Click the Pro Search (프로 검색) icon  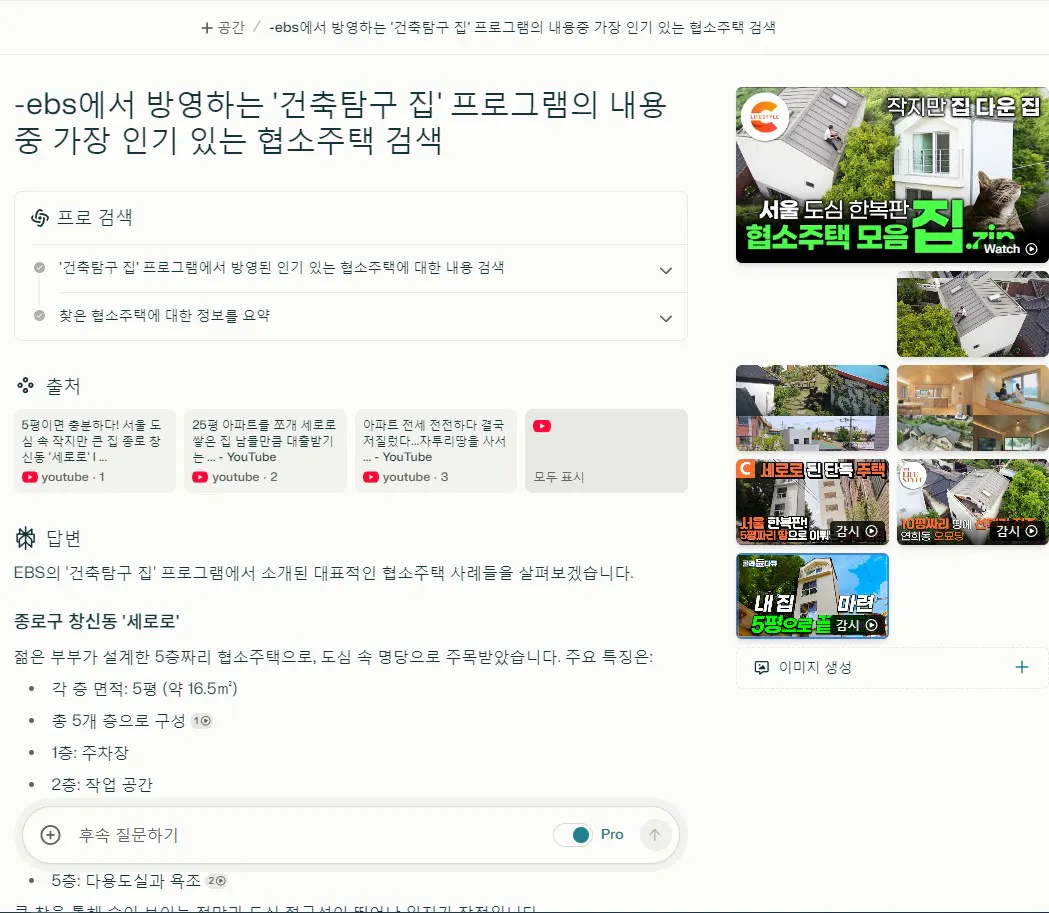click(40, 218)
